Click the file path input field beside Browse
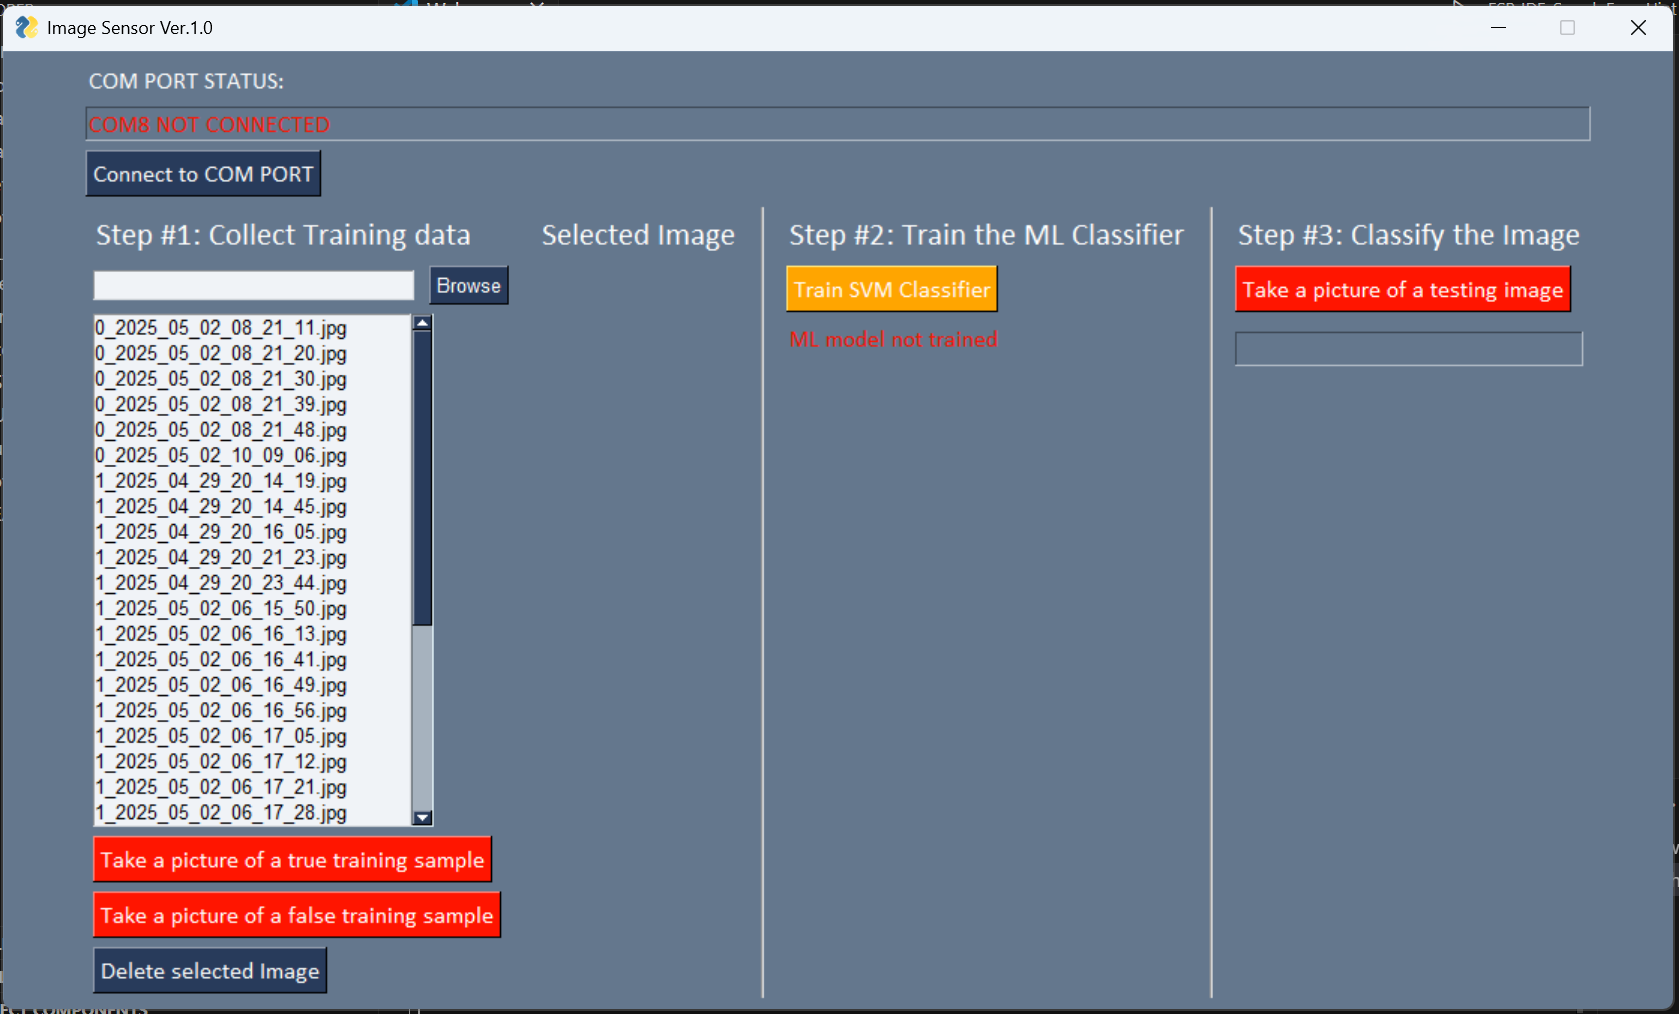The width and height of the screenshot is (1679, 1014). (252, 285)
